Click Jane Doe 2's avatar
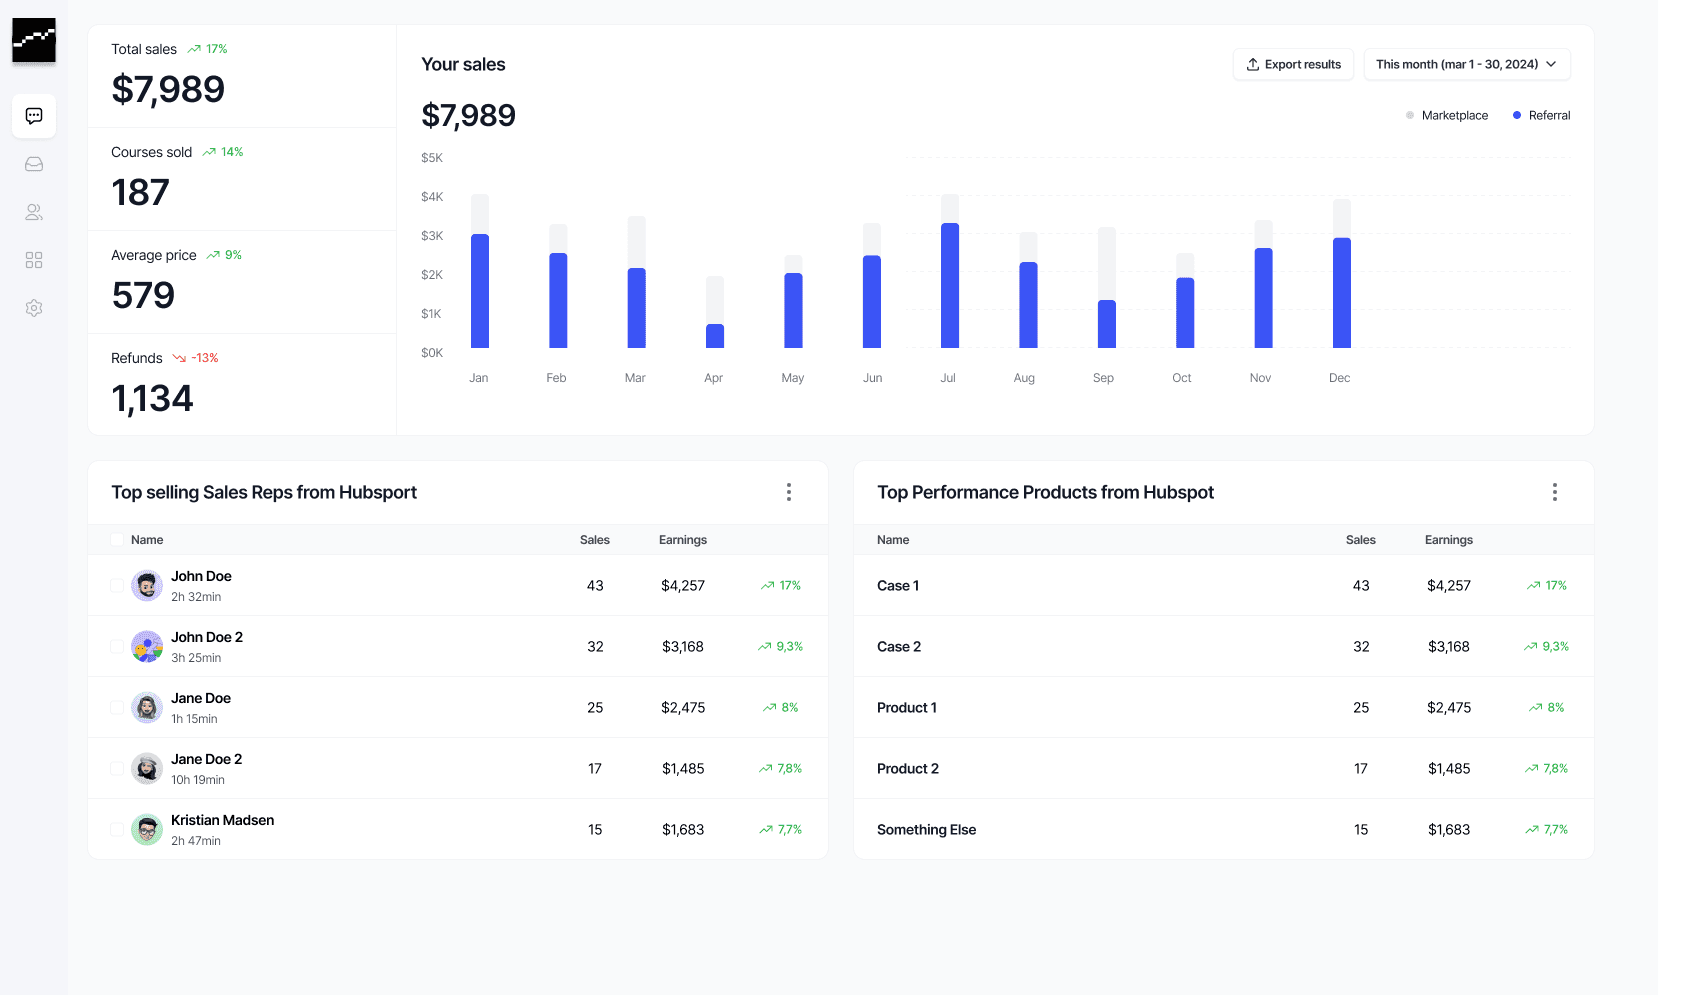This screenshot has height=996, width=1682. pos(147,769)
